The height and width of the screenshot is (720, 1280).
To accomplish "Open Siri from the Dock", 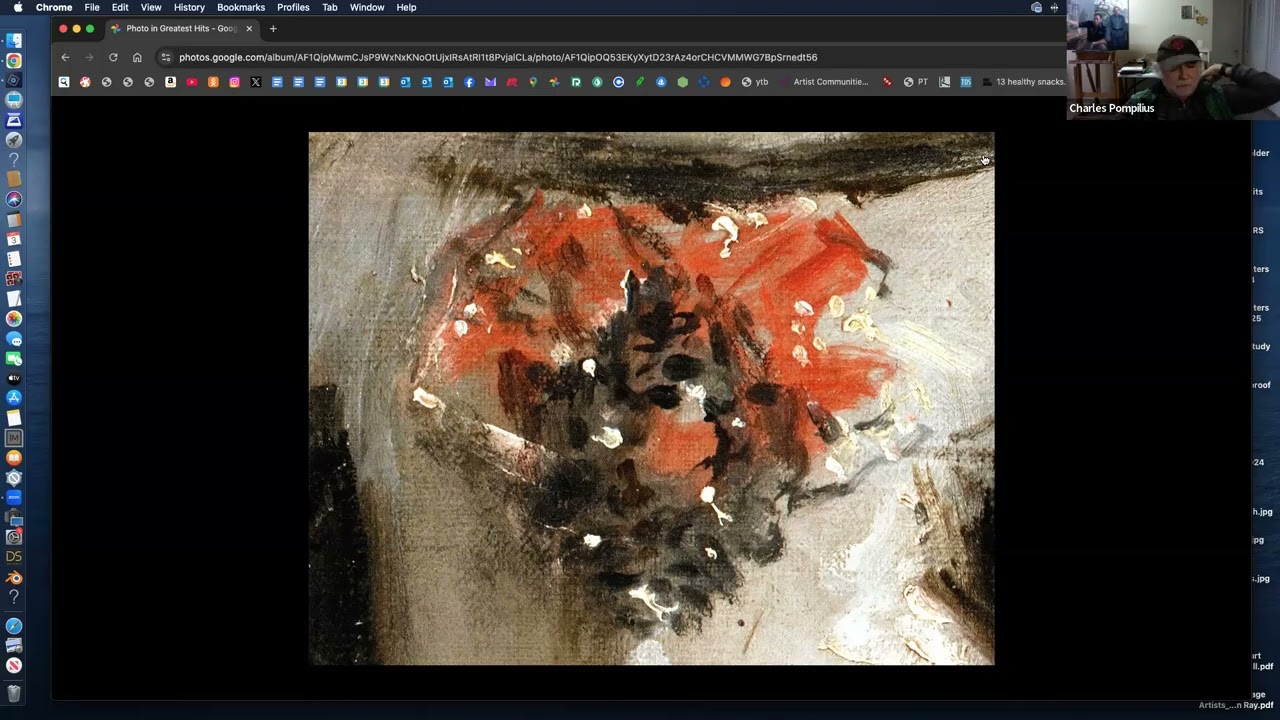I will click(14, 200).
